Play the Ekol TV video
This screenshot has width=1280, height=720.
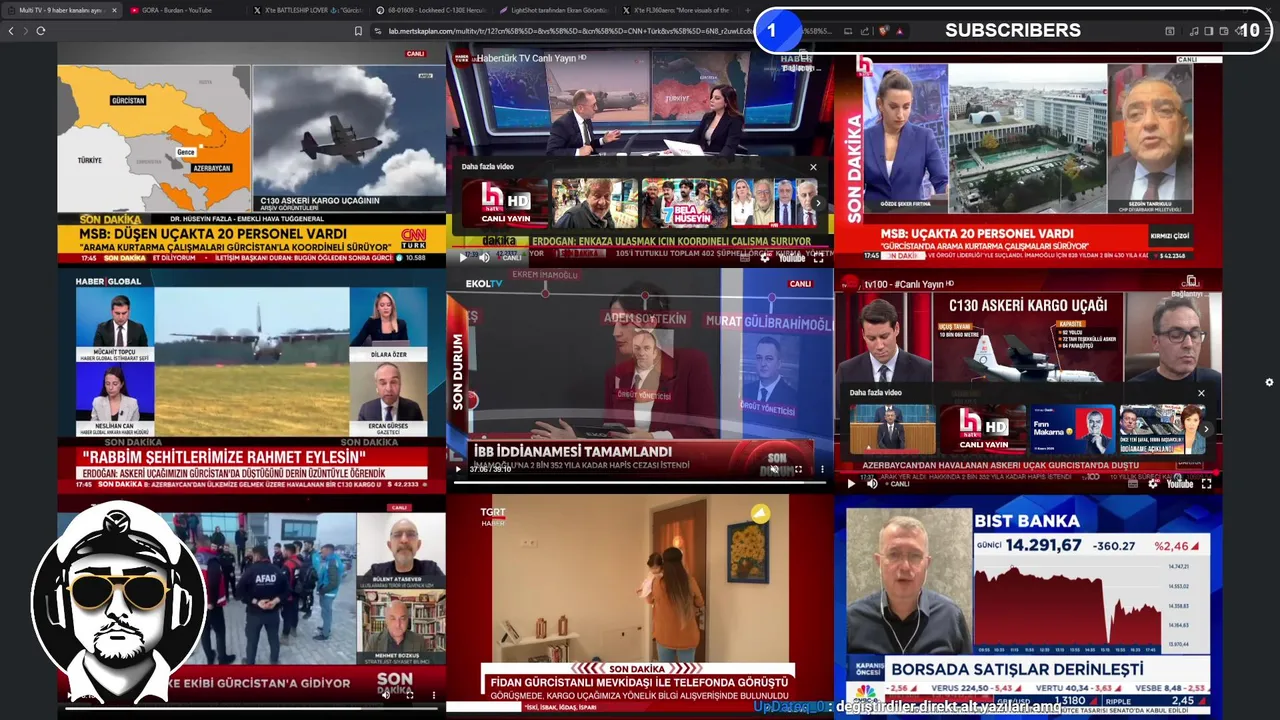[x=459, y=468]
